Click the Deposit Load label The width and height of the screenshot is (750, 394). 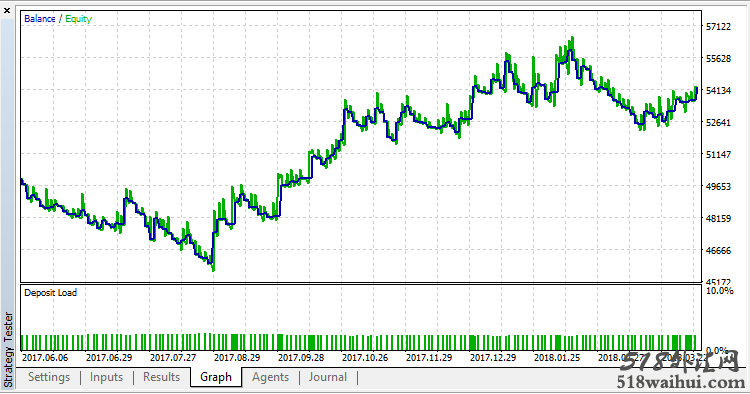(x=51, y=293)
